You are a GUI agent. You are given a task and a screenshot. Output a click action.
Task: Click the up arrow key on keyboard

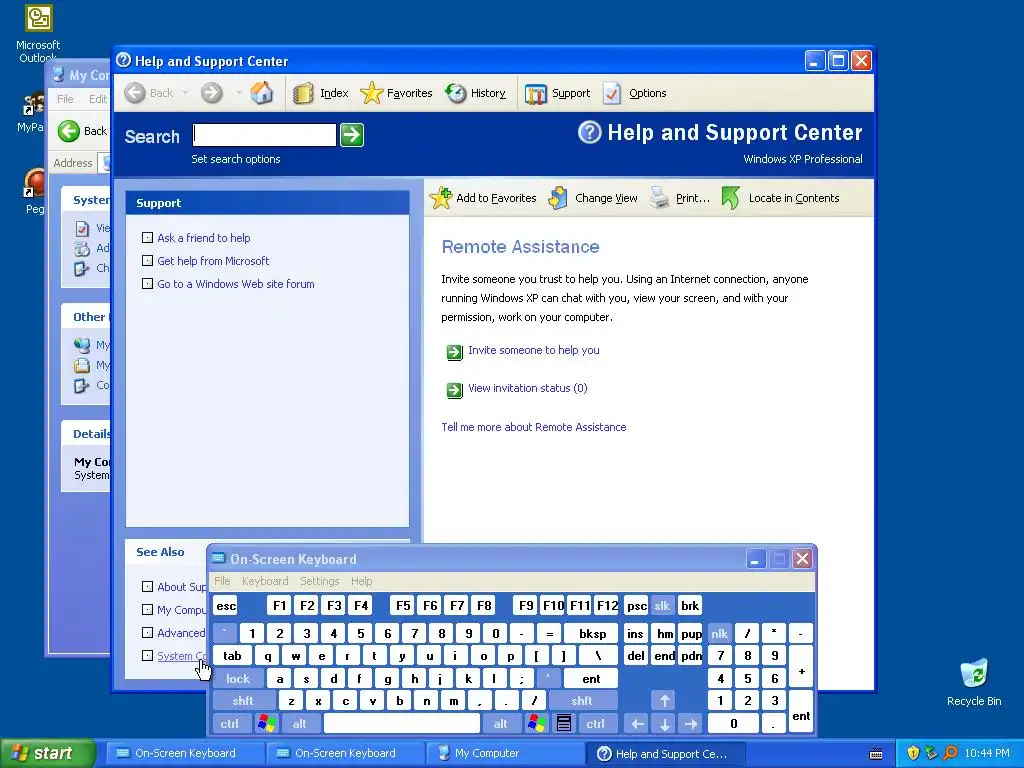(665, 701)
